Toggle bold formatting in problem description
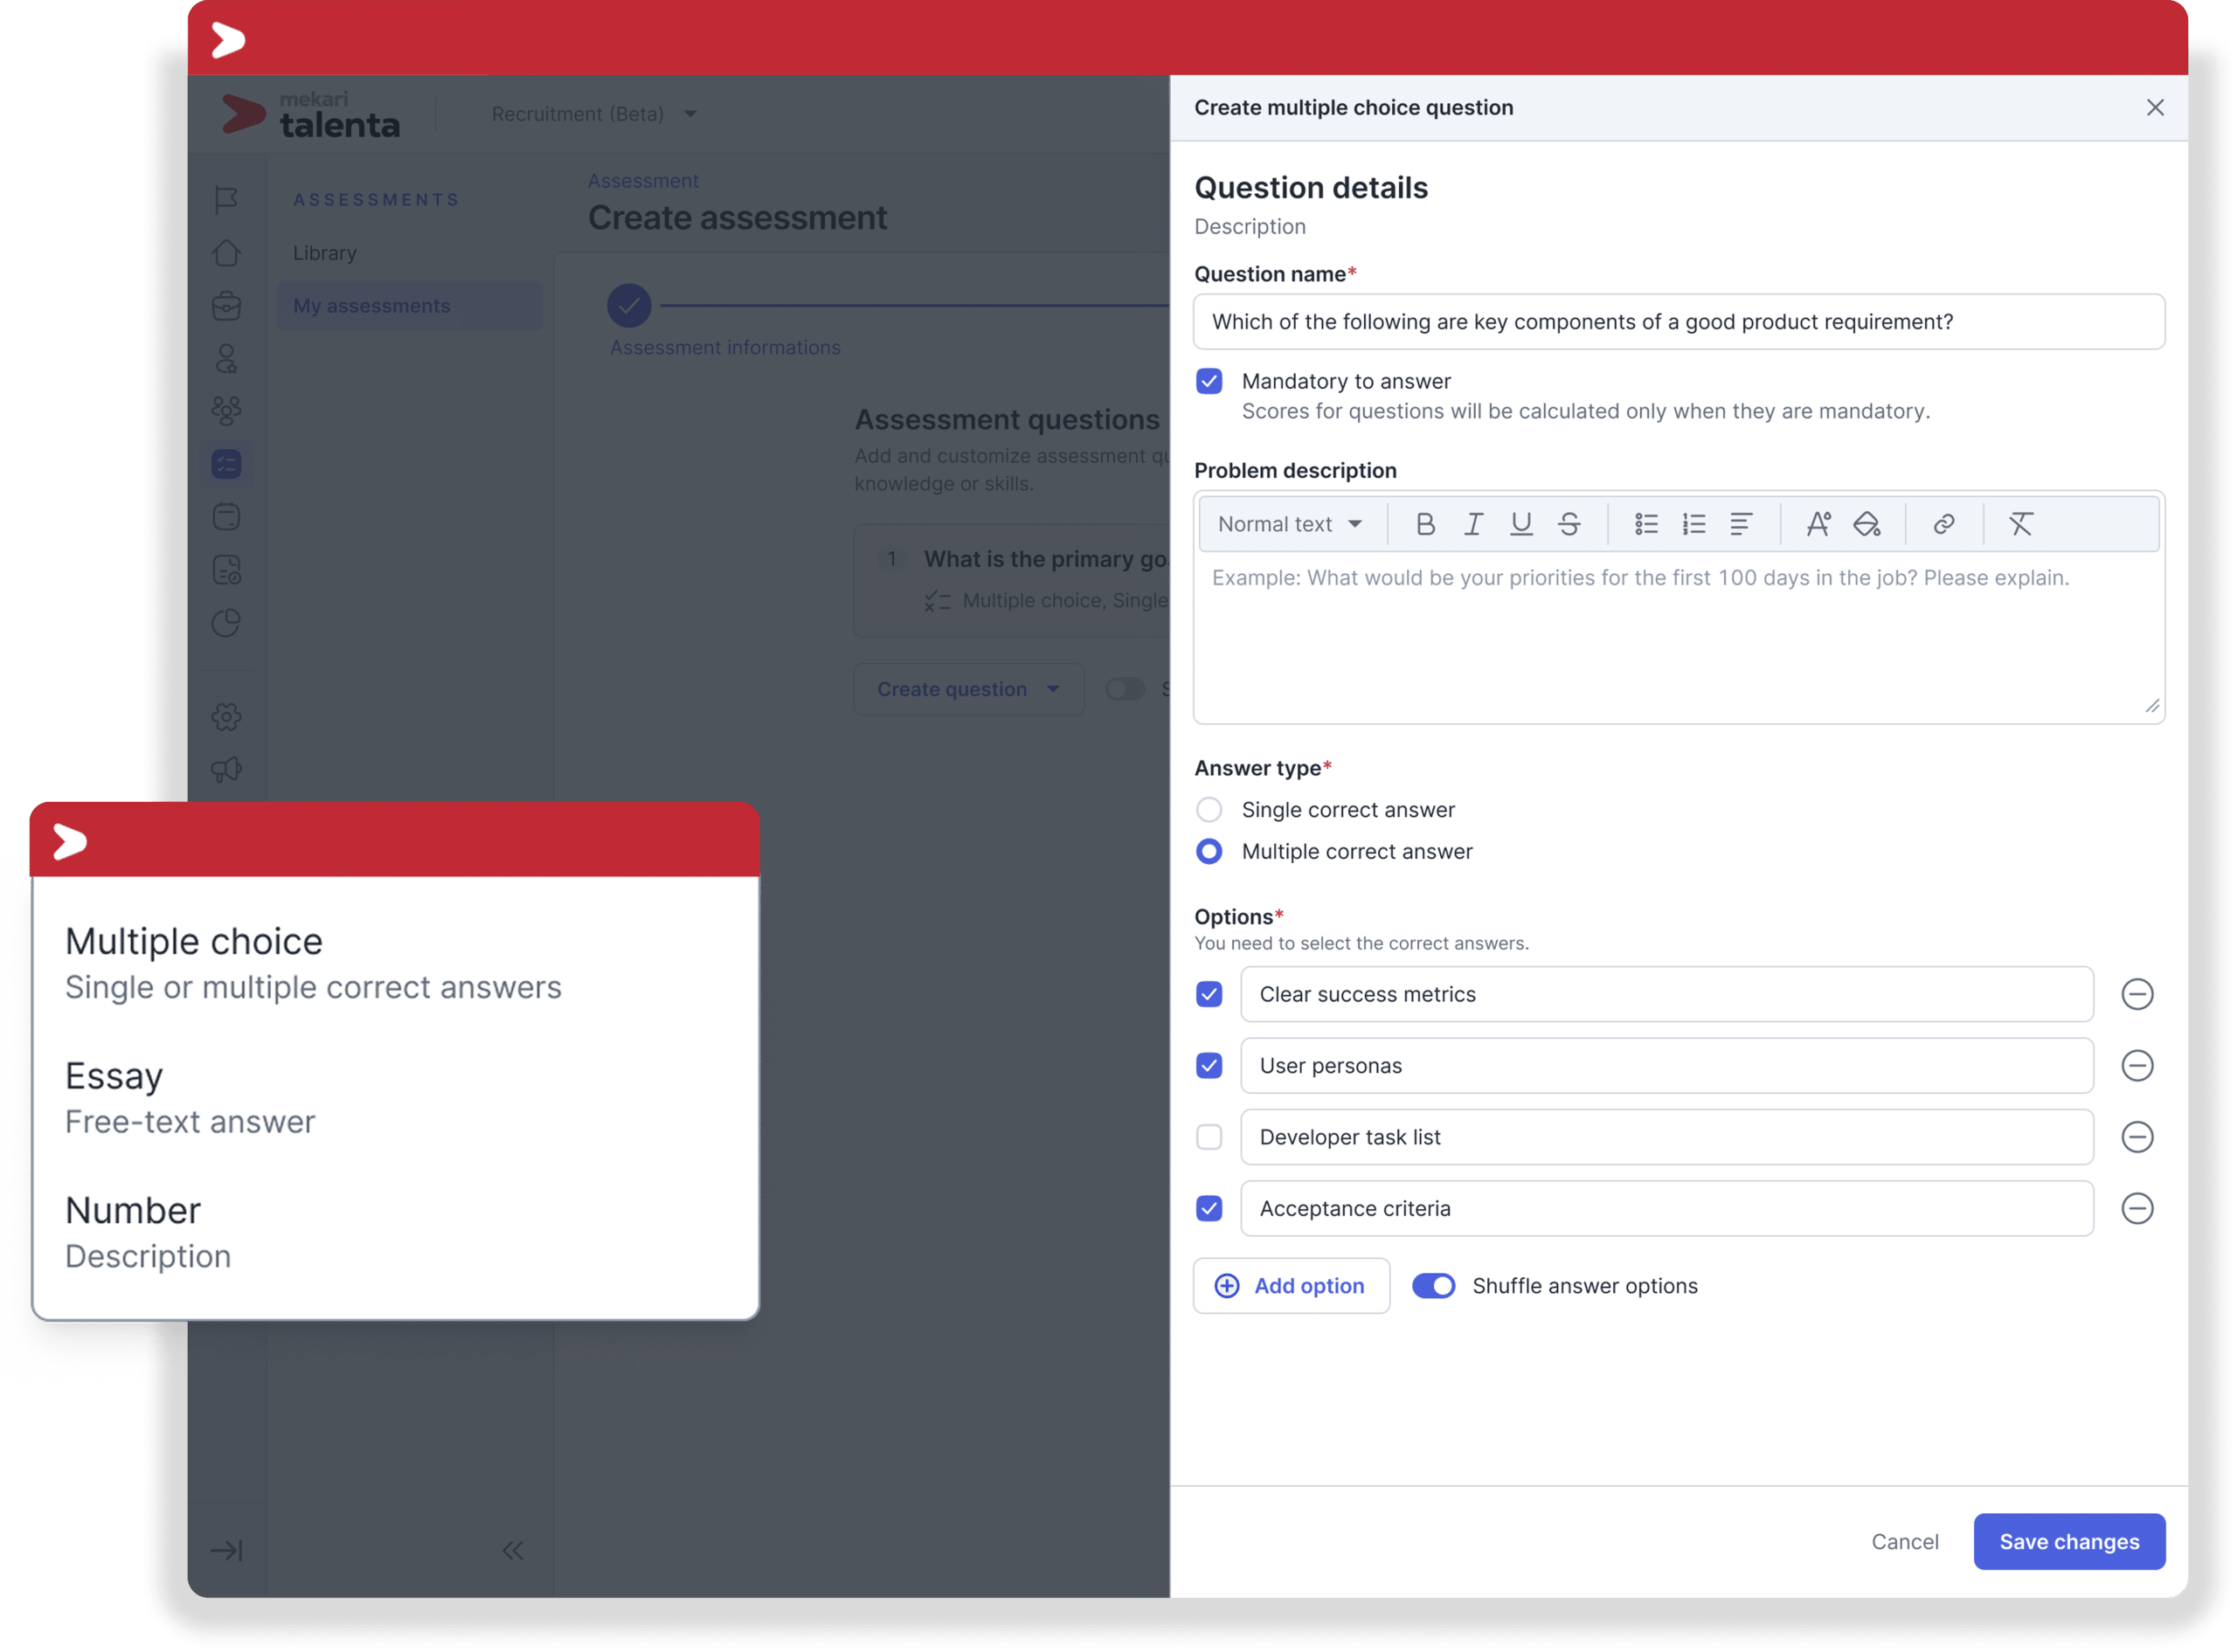This screenshot has width=2237, height=1652. point(1425,524)
